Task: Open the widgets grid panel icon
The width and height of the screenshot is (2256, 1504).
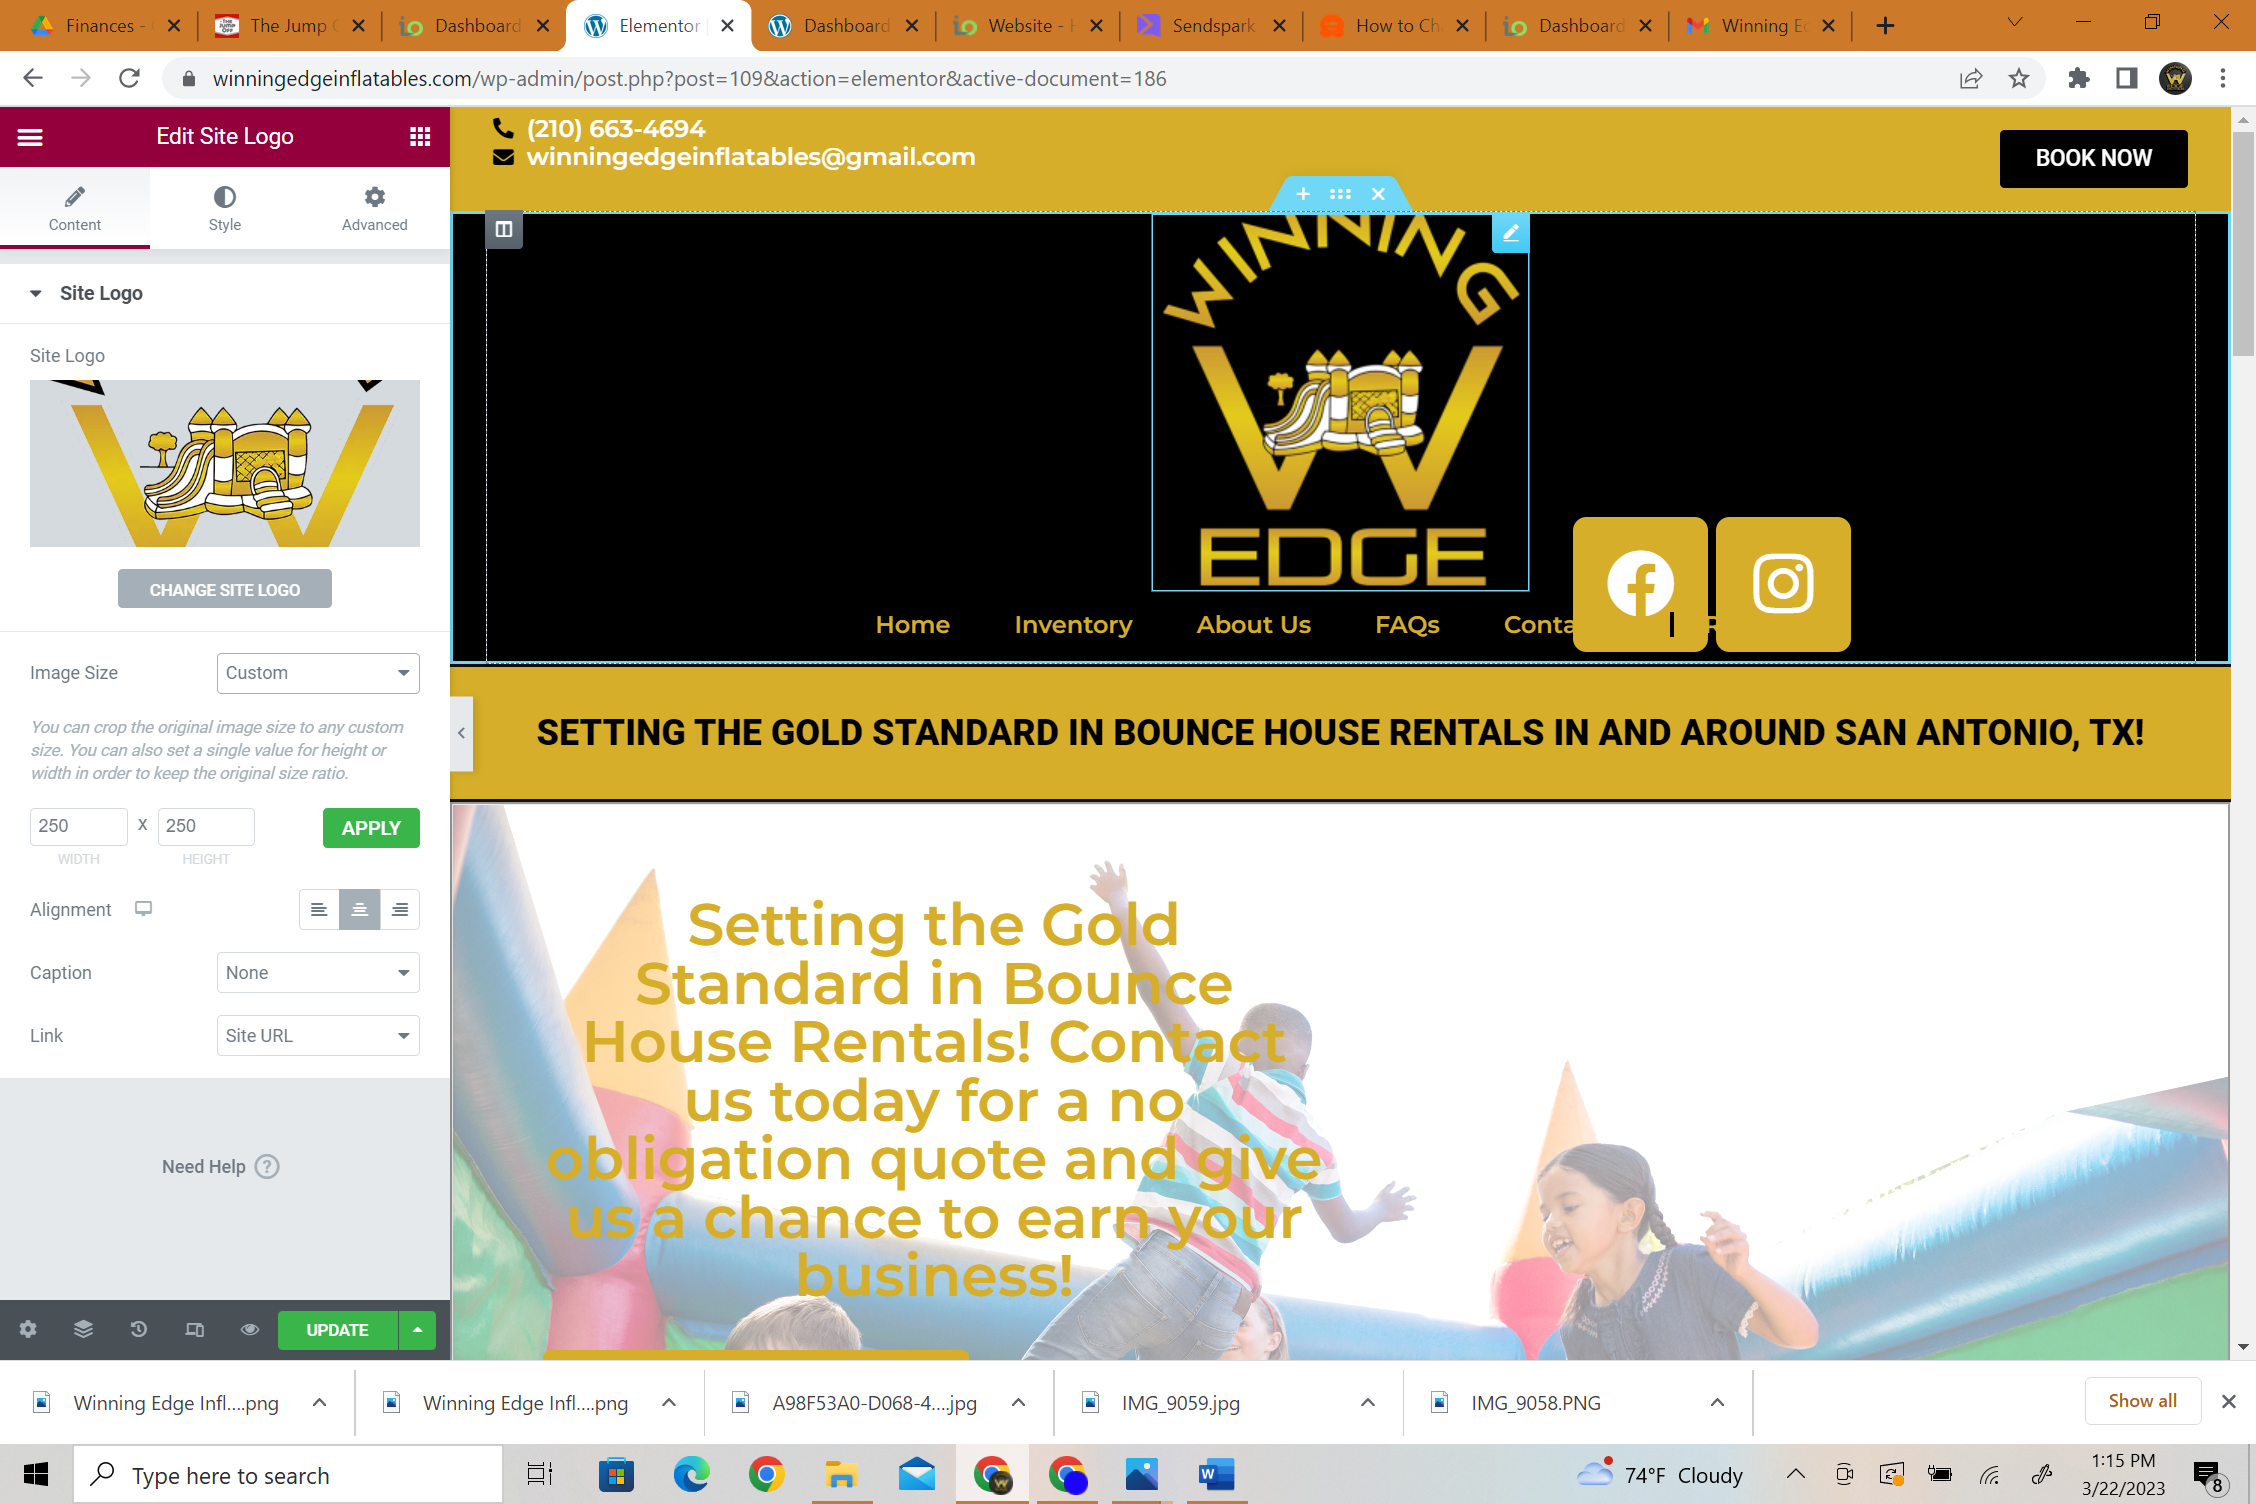Action: pyautogui.click(x=420, y=137)
